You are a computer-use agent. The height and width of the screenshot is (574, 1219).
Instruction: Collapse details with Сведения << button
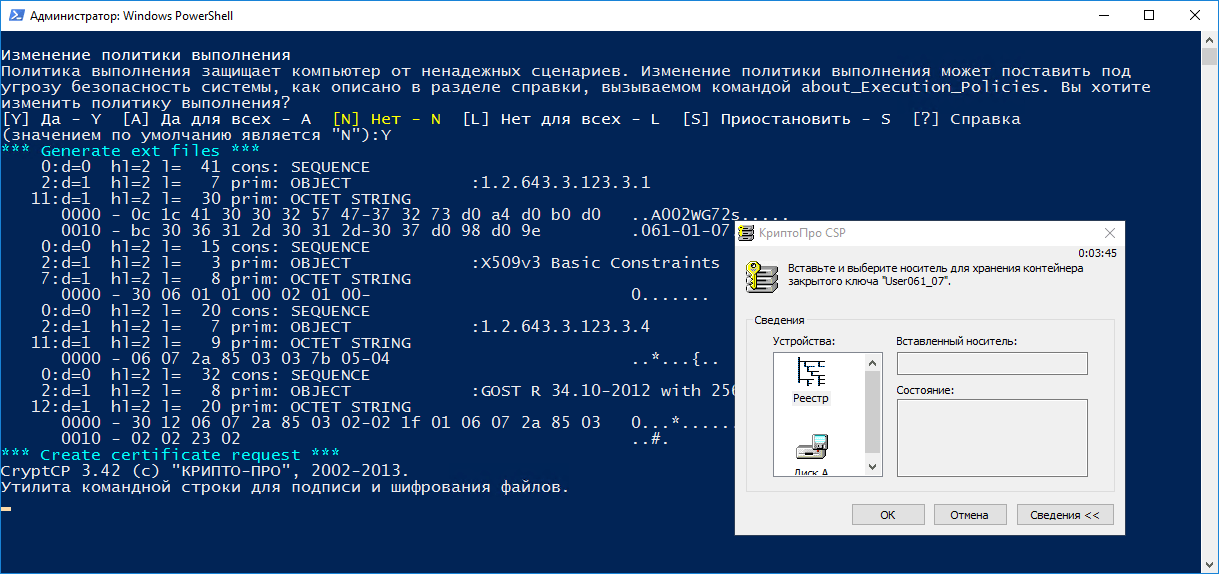(1064, 515)
